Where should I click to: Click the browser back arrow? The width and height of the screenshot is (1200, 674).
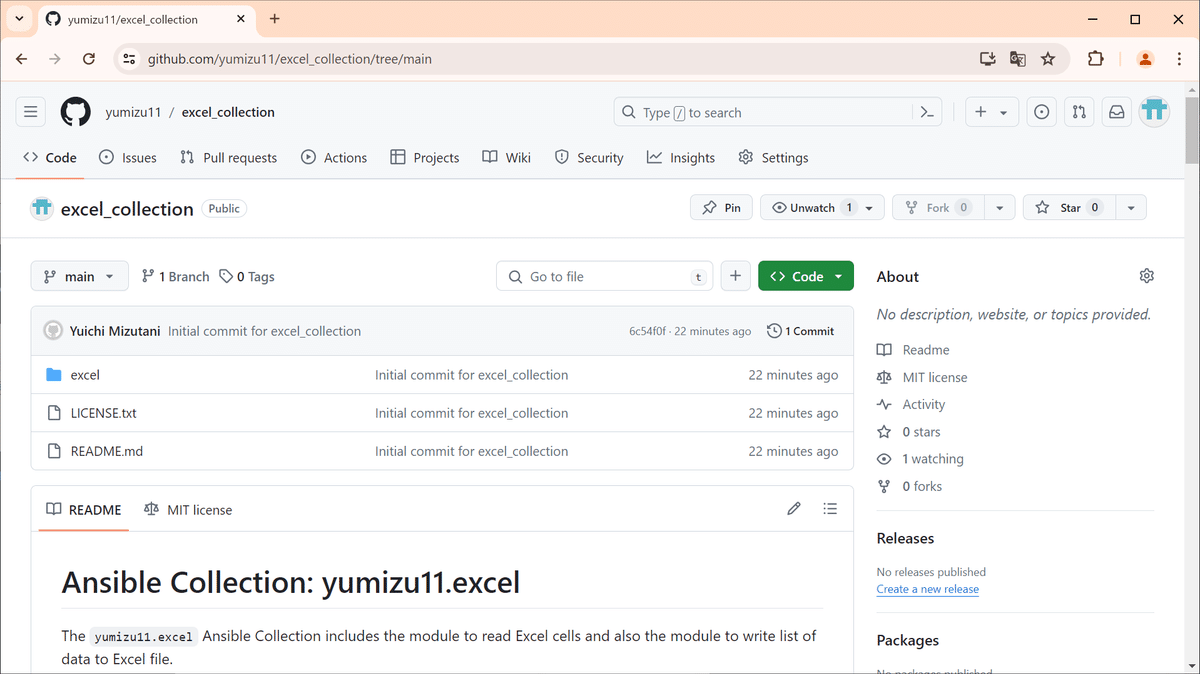pyautogui.click(x=22, y=59)
